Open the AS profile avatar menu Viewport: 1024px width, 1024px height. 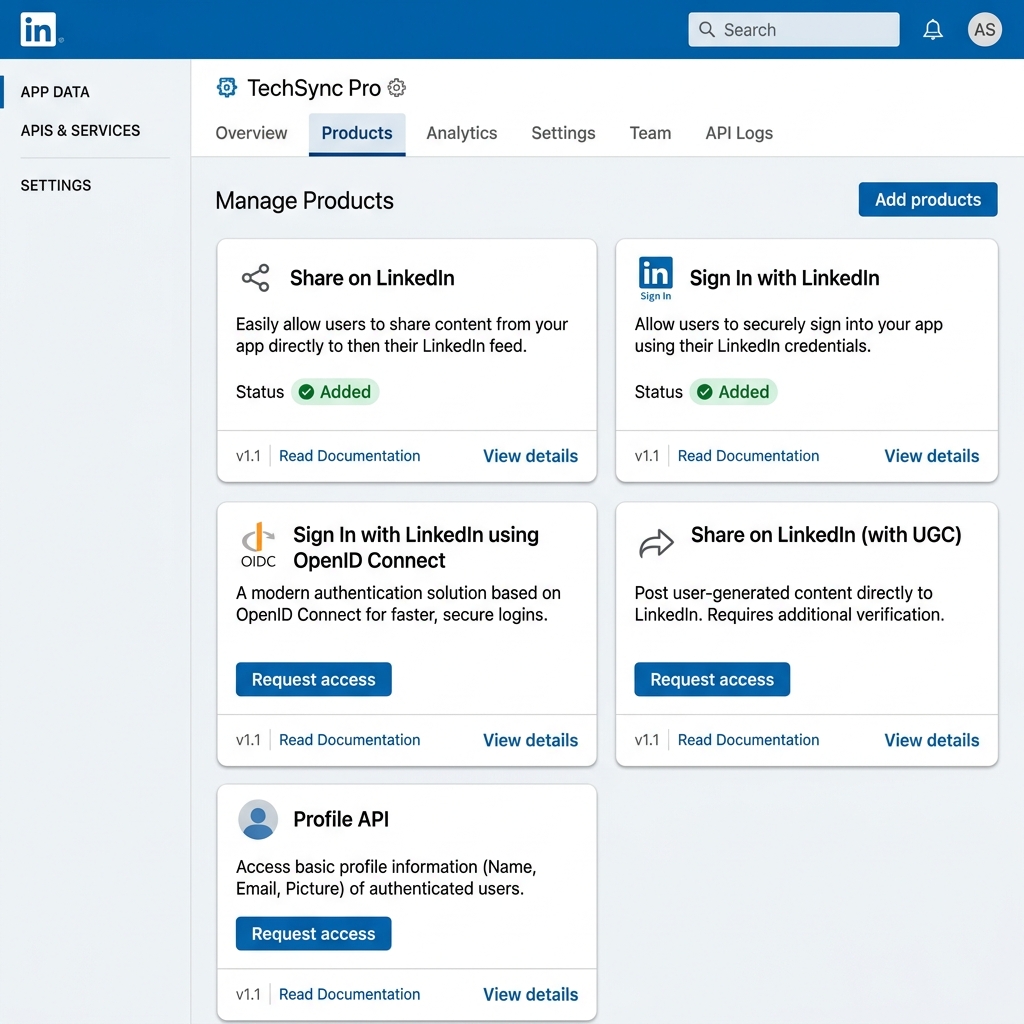click(984, 29)
